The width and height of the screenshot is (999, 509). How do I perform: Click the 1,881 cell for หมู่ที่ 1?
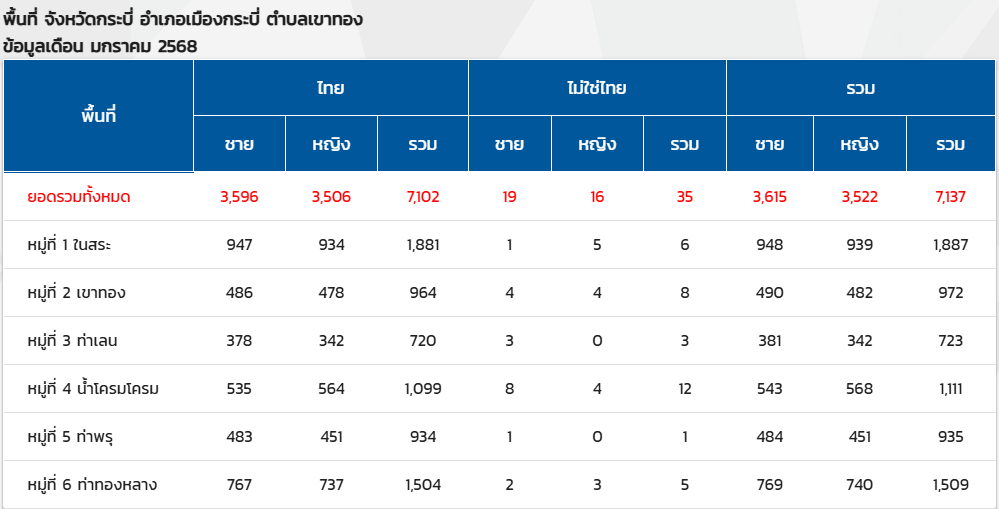pos(422,245)
